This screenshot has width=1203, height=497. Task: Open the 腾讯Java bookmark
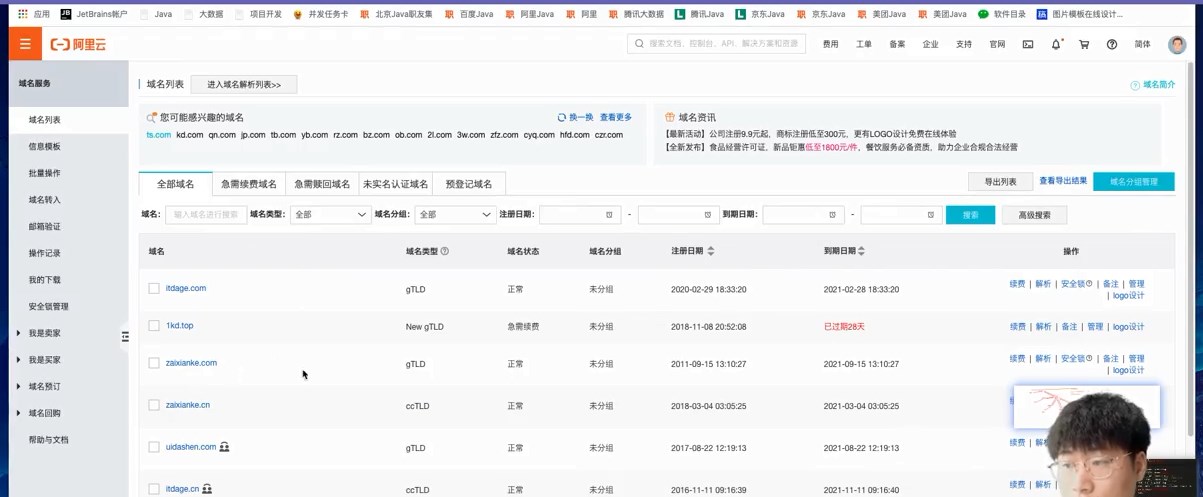700,14
